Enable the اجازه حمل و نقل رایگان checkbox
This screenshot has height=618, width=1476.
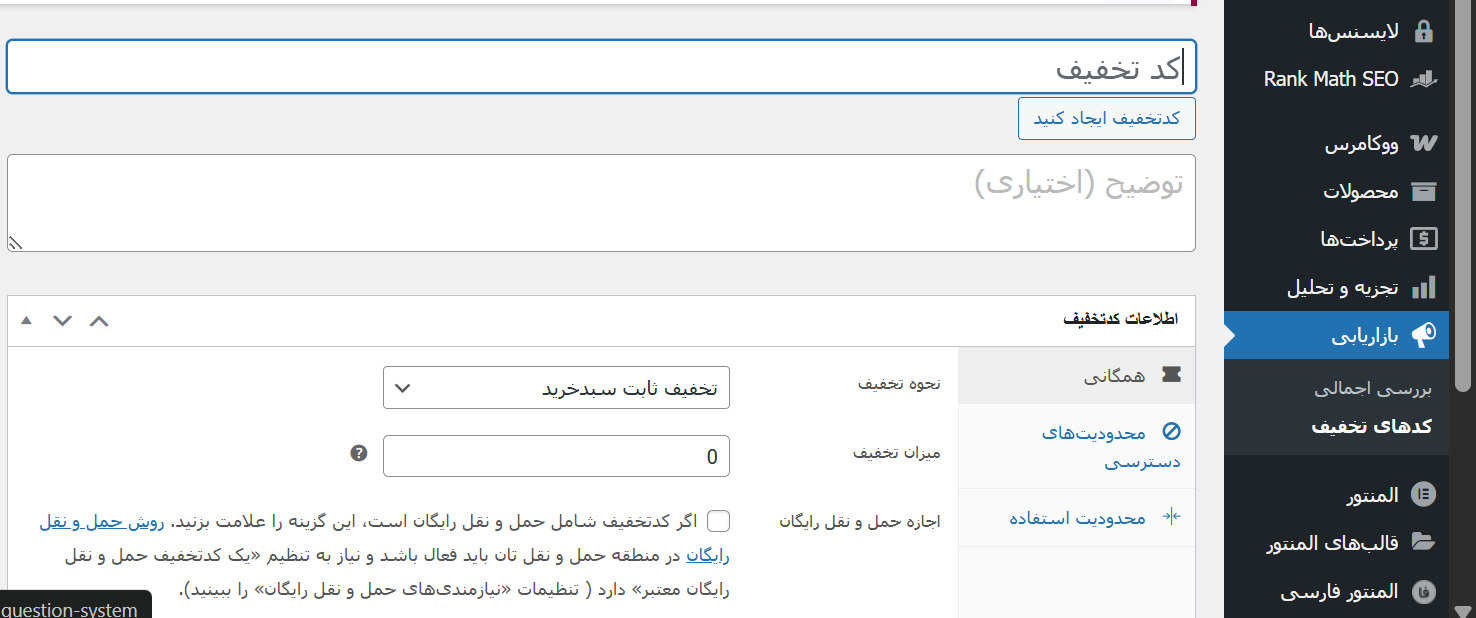point(718,521)
